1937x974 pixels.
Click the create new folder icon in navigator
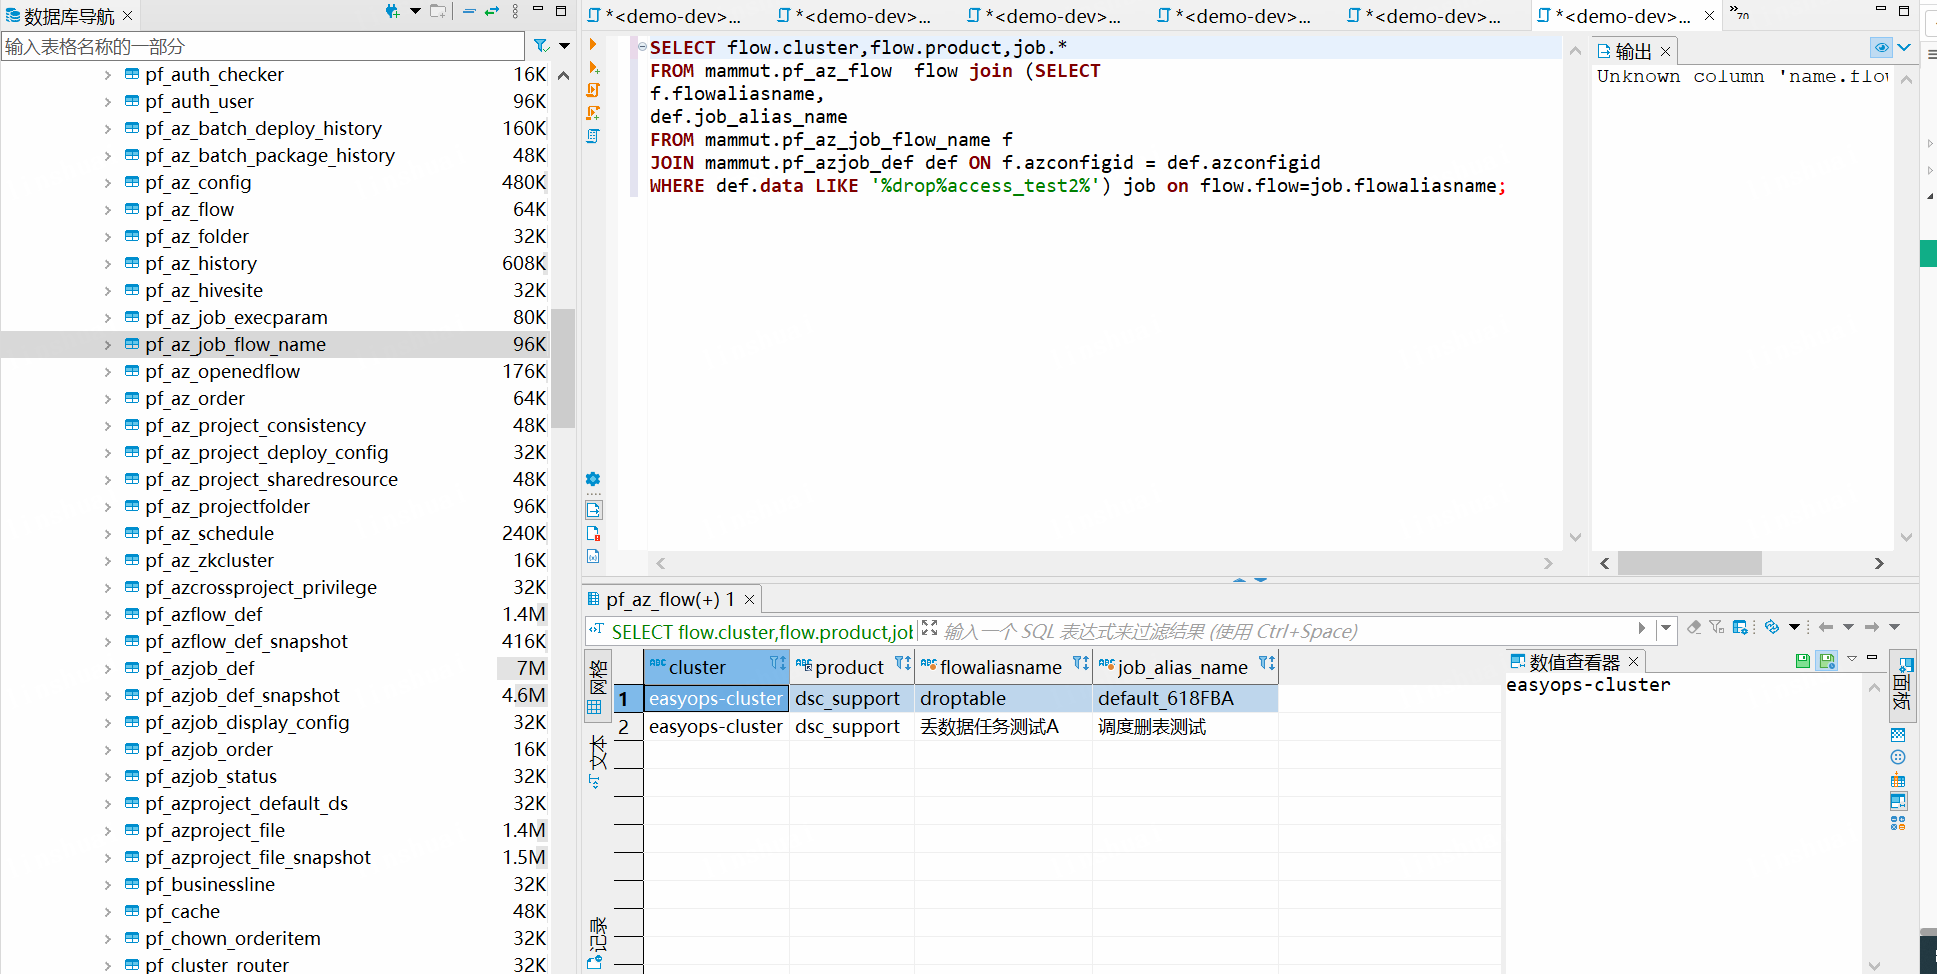point(438,12)
